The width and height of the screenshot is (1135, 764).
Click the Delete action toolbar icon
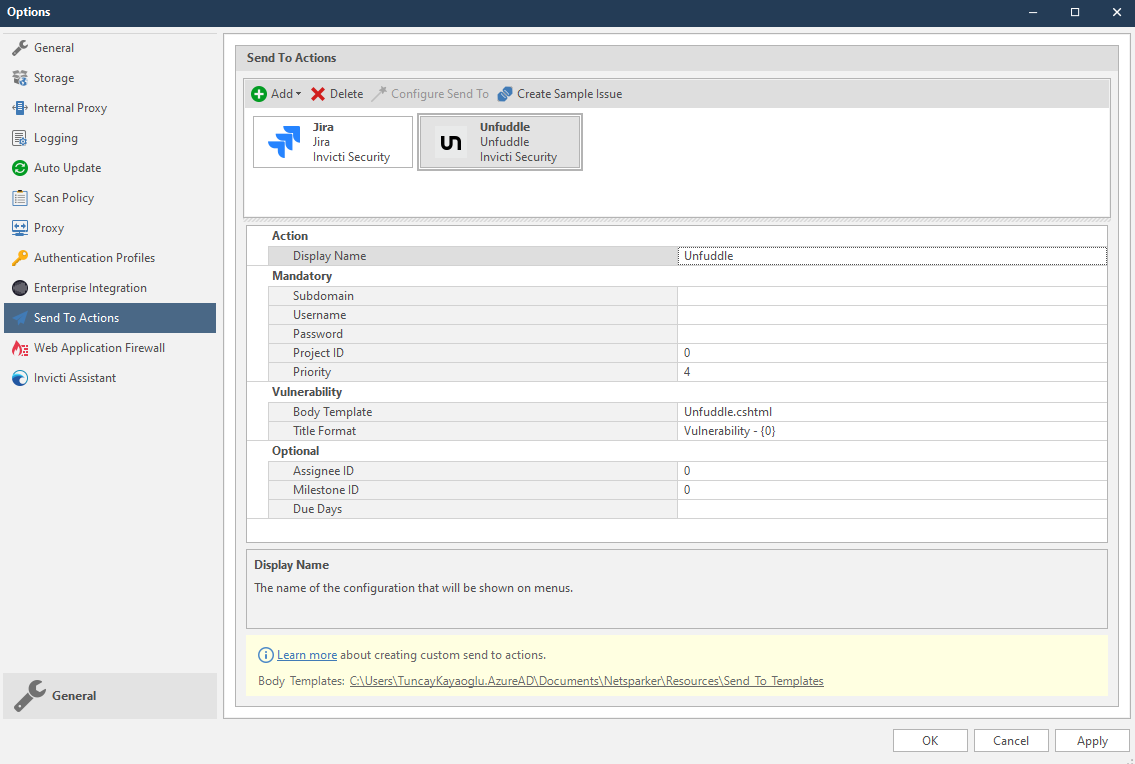coord(336,93)
